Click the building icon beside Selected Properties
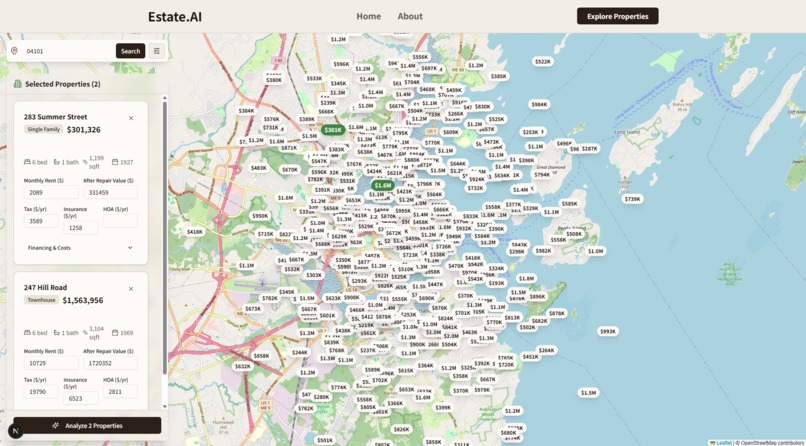 pos(18,84)
